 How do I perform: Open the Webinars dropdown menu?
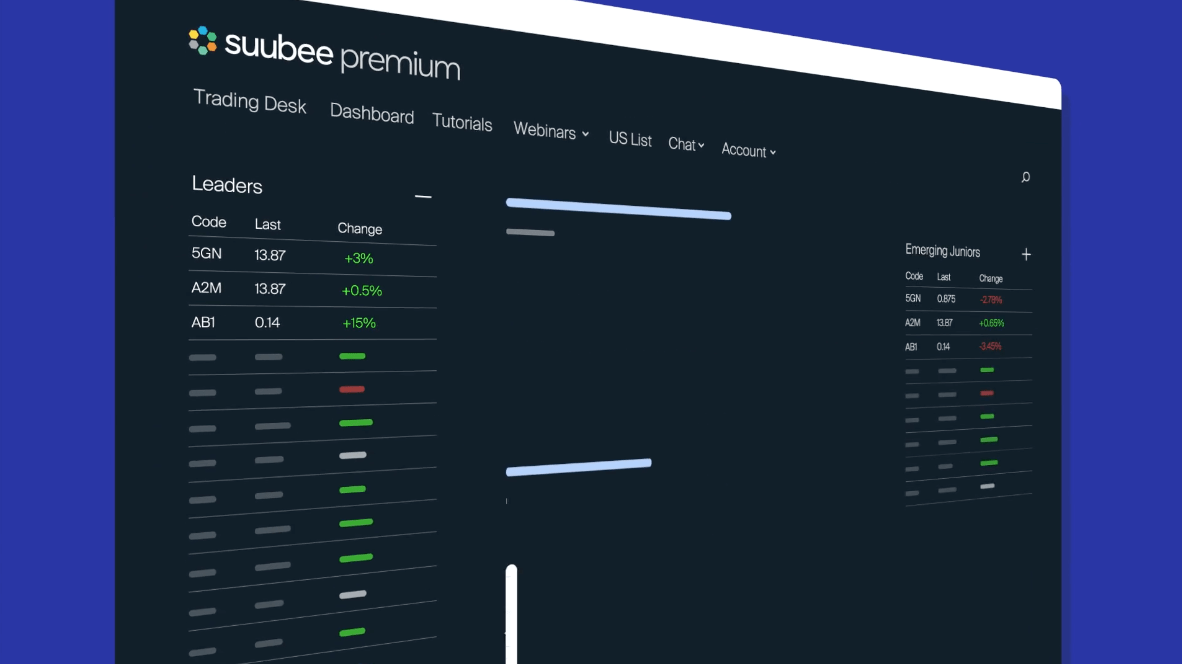coord(551,131)
